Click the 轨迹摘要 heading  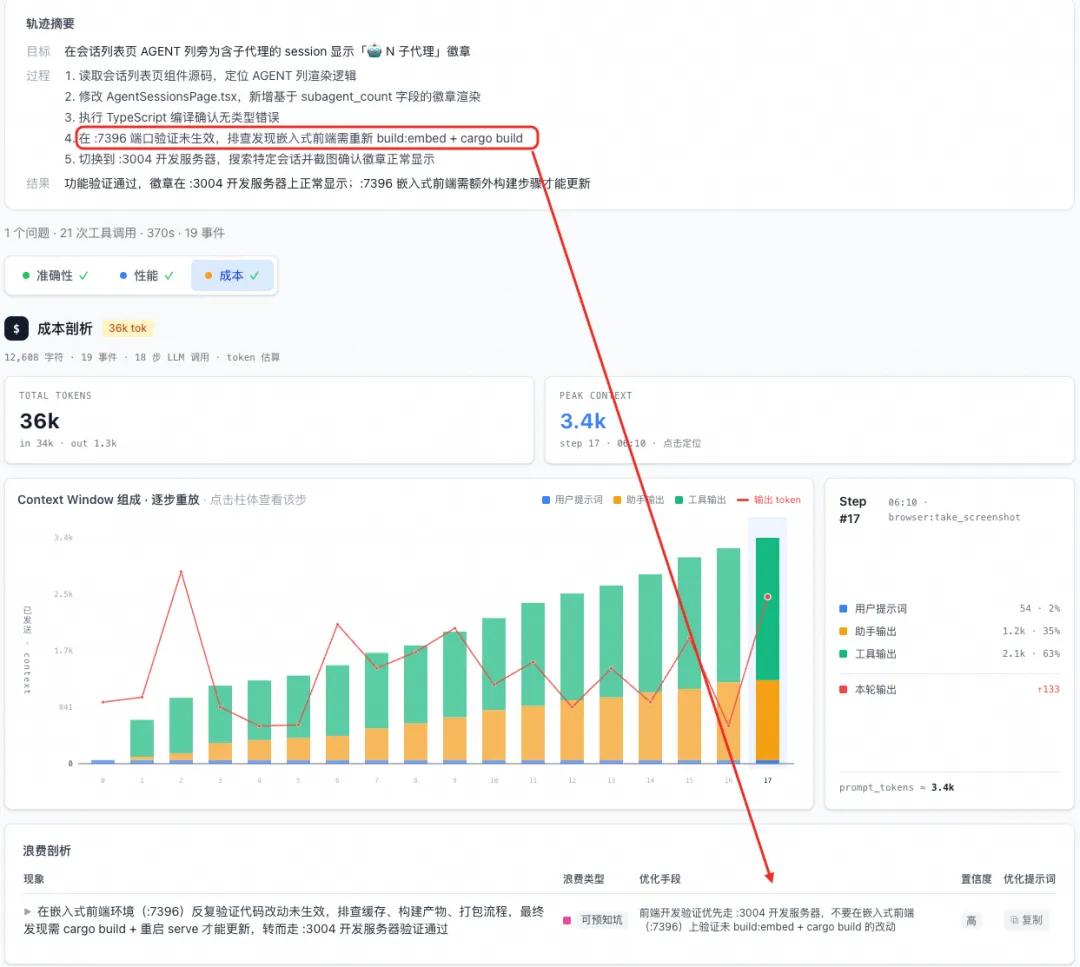(x=50, y=23)
